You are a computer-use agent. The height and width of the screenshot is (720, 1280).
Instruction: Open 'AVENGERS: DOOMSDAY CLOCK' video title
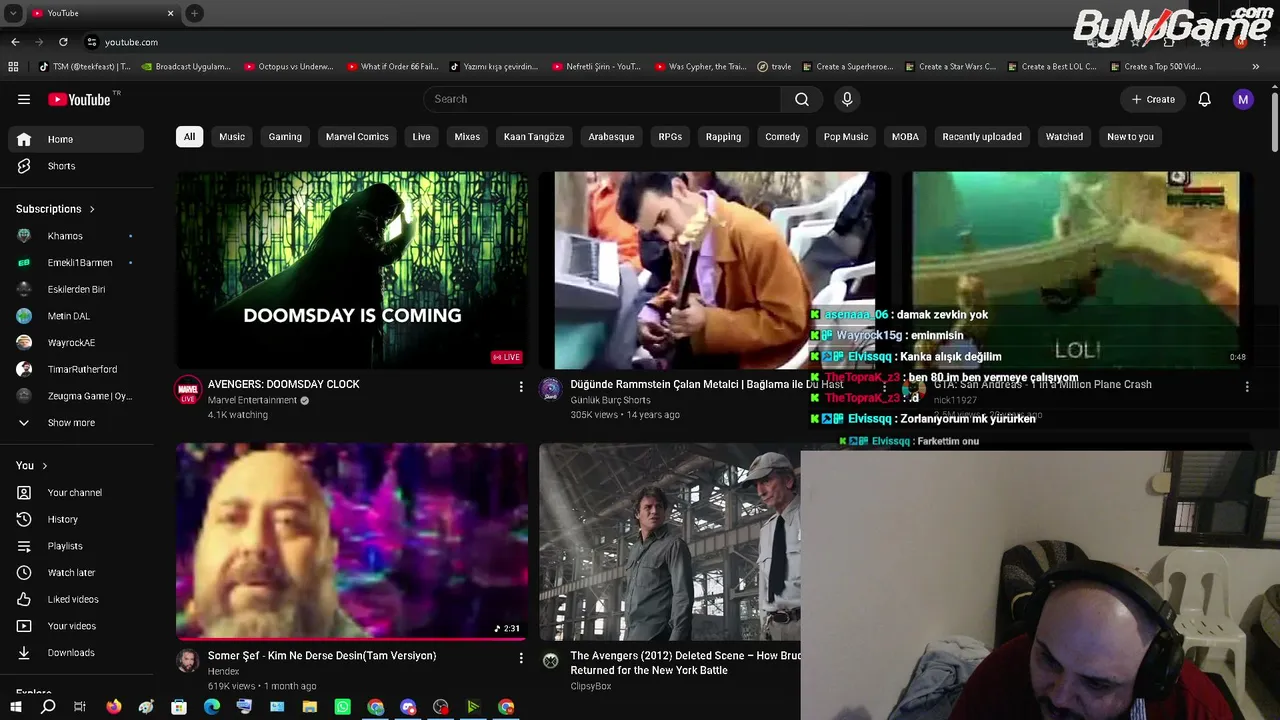pos(284,384)
